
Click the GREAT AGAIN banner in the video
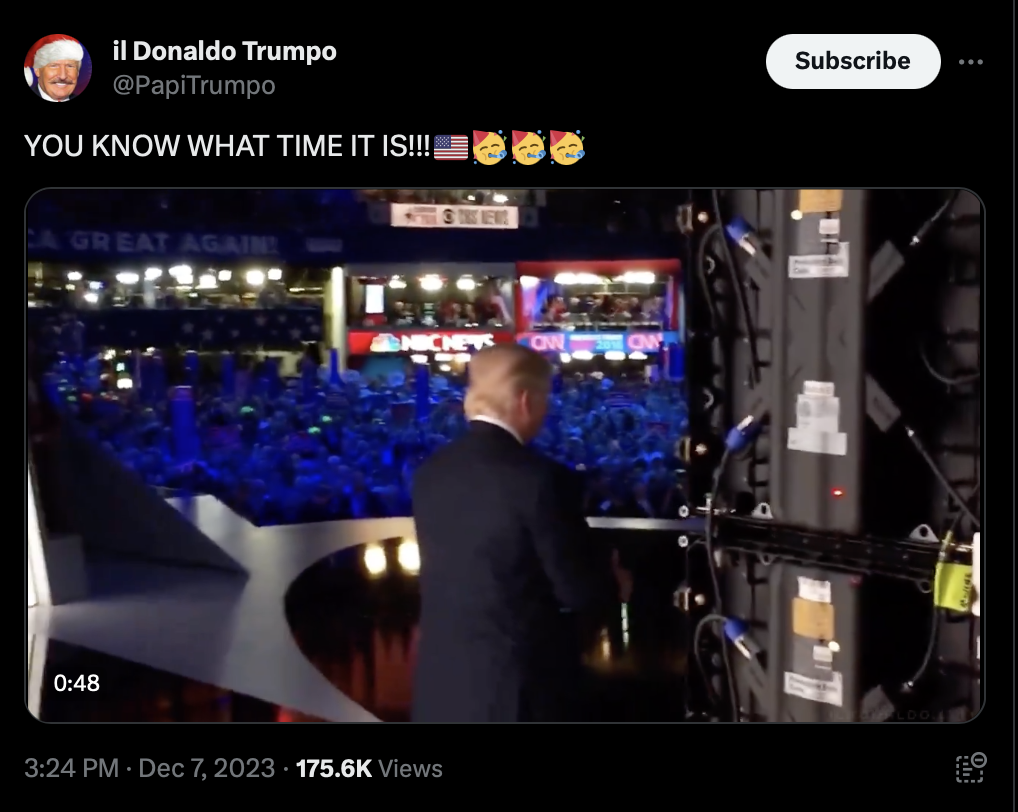pos(156,243)
